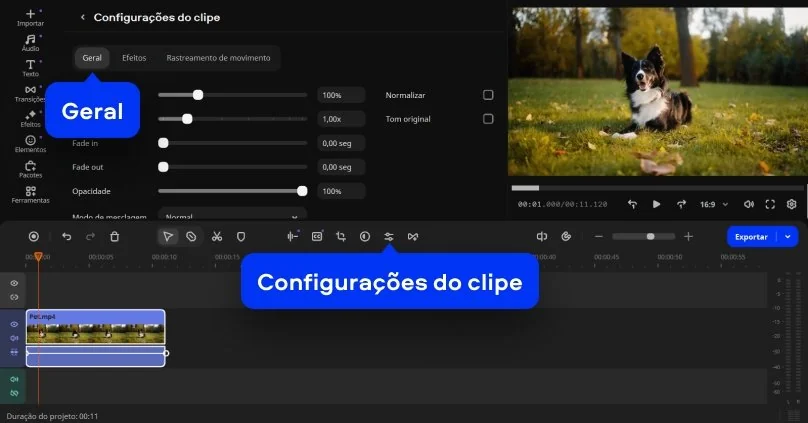
Task: Zoom in the timeline with the plus button
Action: [x=688, y=236]
